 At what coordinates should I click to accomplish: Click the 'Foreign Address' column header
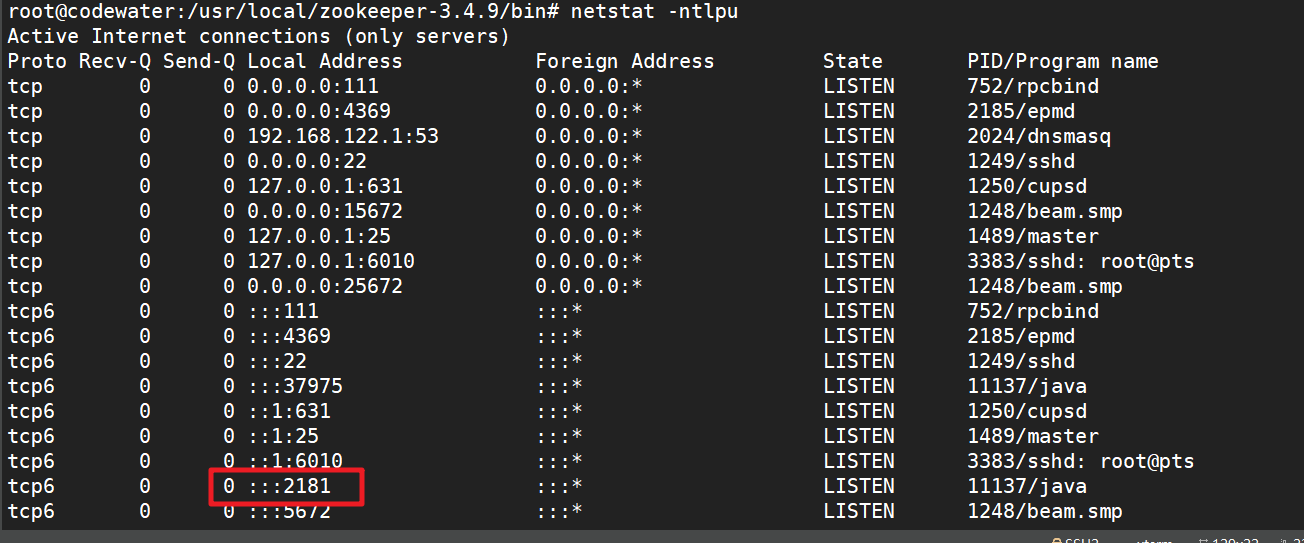(624, 62)
